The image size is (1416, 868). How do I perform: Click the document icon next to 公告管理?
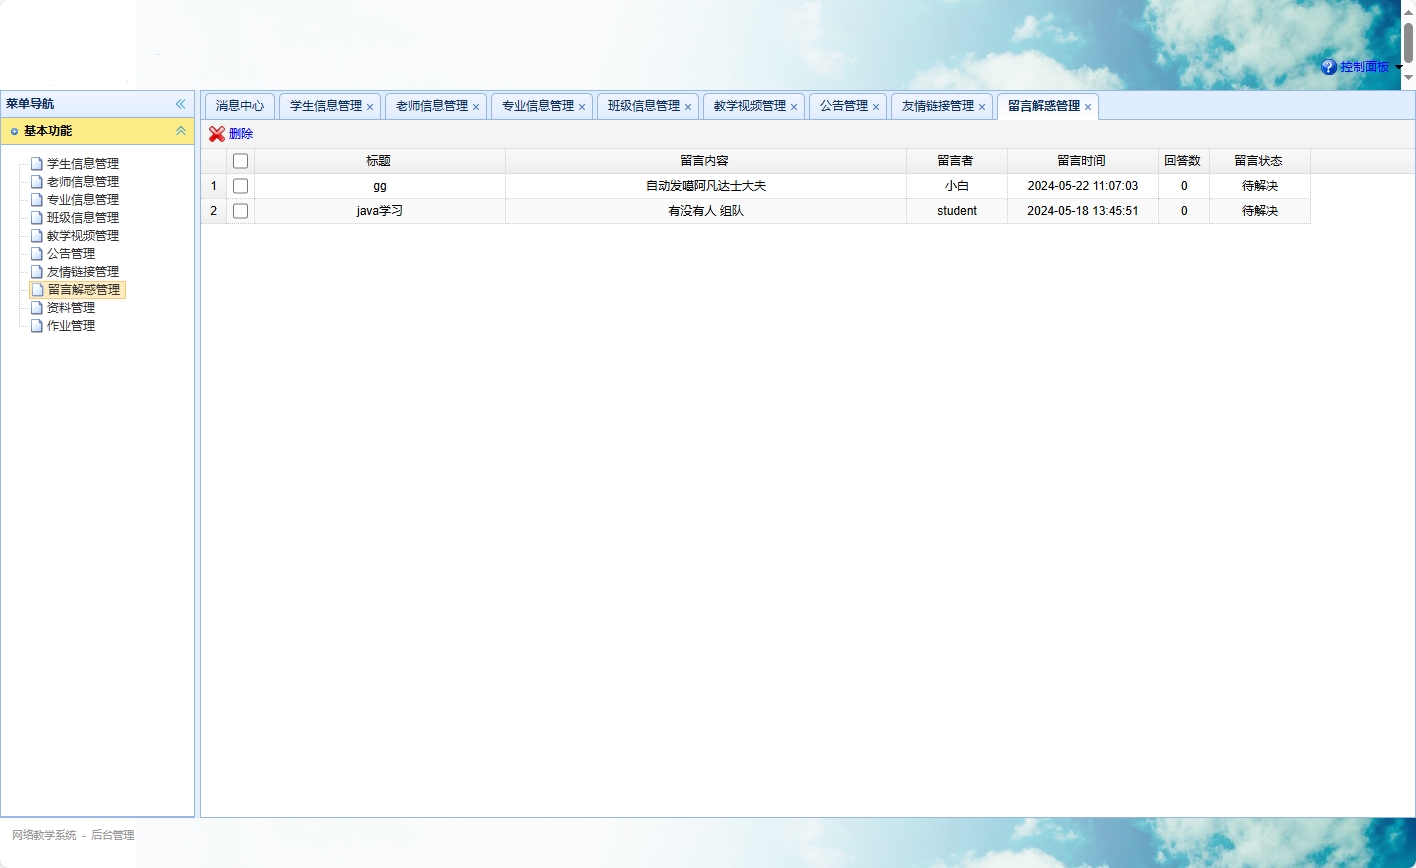tap(36, 253)
